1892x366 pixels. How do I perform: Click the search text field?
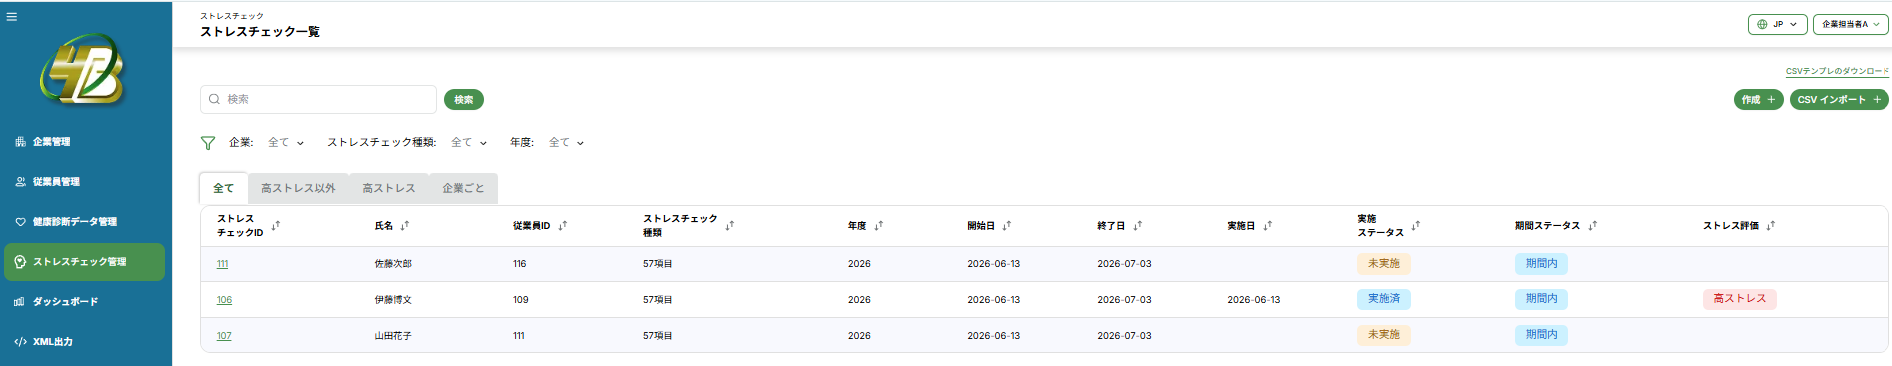pos(318,99)
